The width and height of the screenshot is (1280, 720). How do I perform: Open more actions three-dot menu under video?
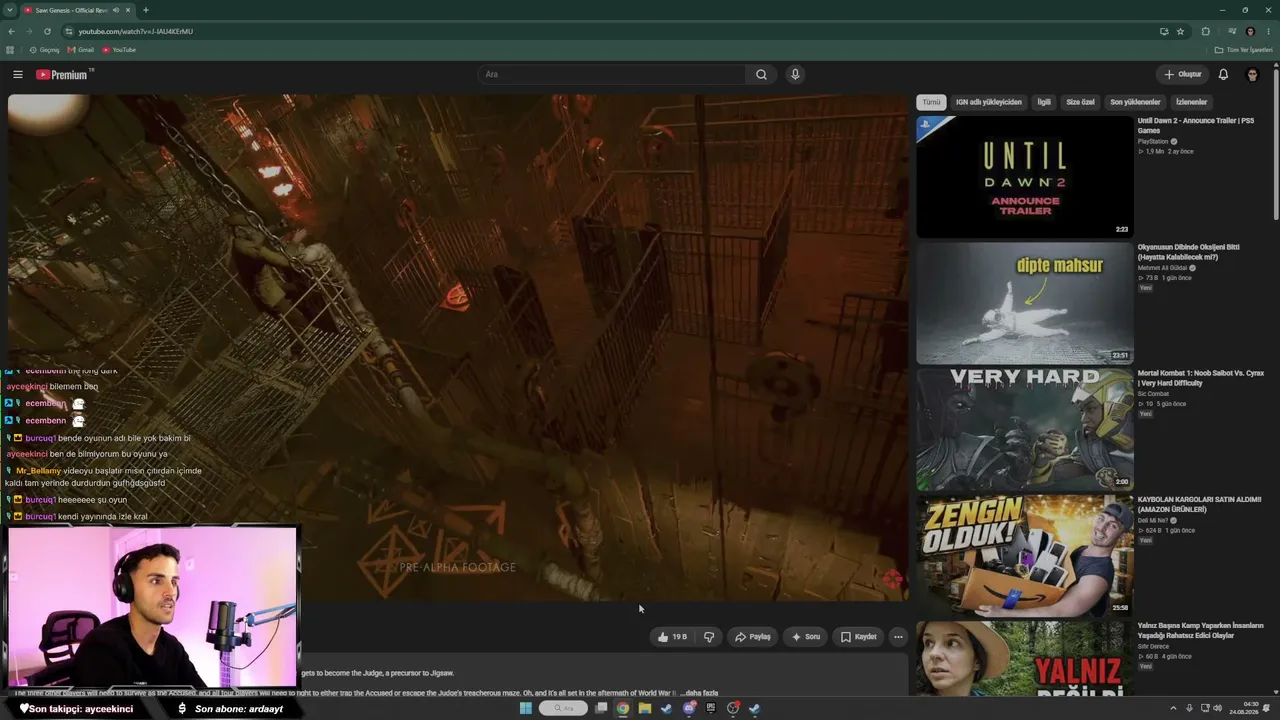click(898, 637)
